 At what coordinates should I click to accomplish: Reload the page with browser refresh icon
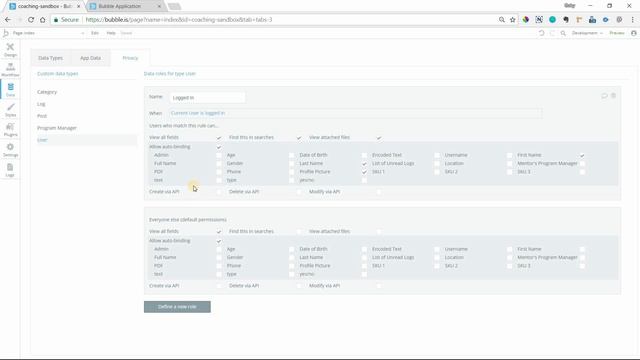[31, 20]
